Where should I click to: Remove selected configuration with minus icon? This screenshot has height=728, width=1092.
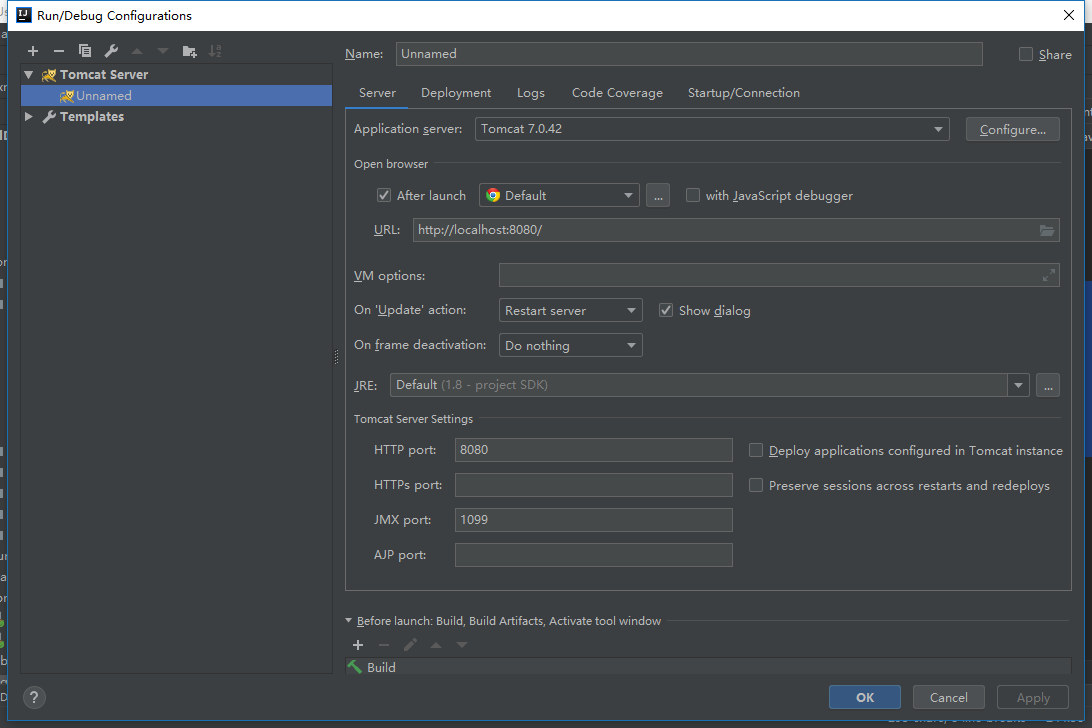(x=58, y=51)
